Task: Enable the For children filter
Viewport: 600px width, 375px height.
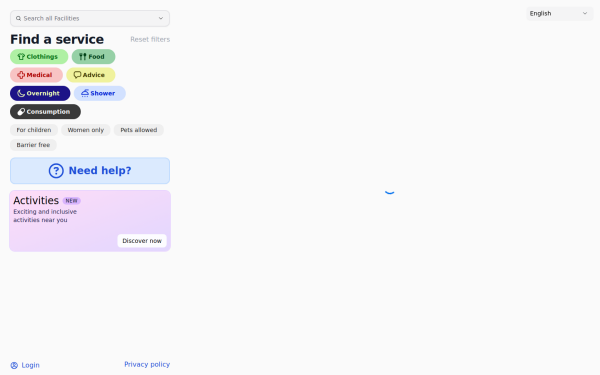Action: tap(34, 130)
